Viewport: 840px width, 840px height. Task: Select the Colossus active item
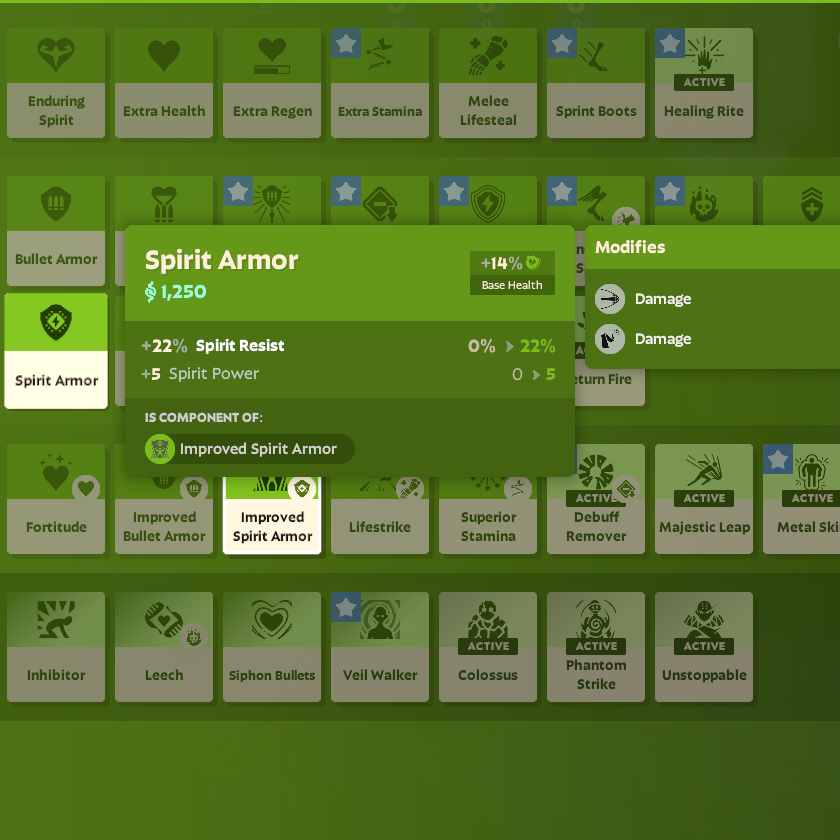click(x=488, y=646)
